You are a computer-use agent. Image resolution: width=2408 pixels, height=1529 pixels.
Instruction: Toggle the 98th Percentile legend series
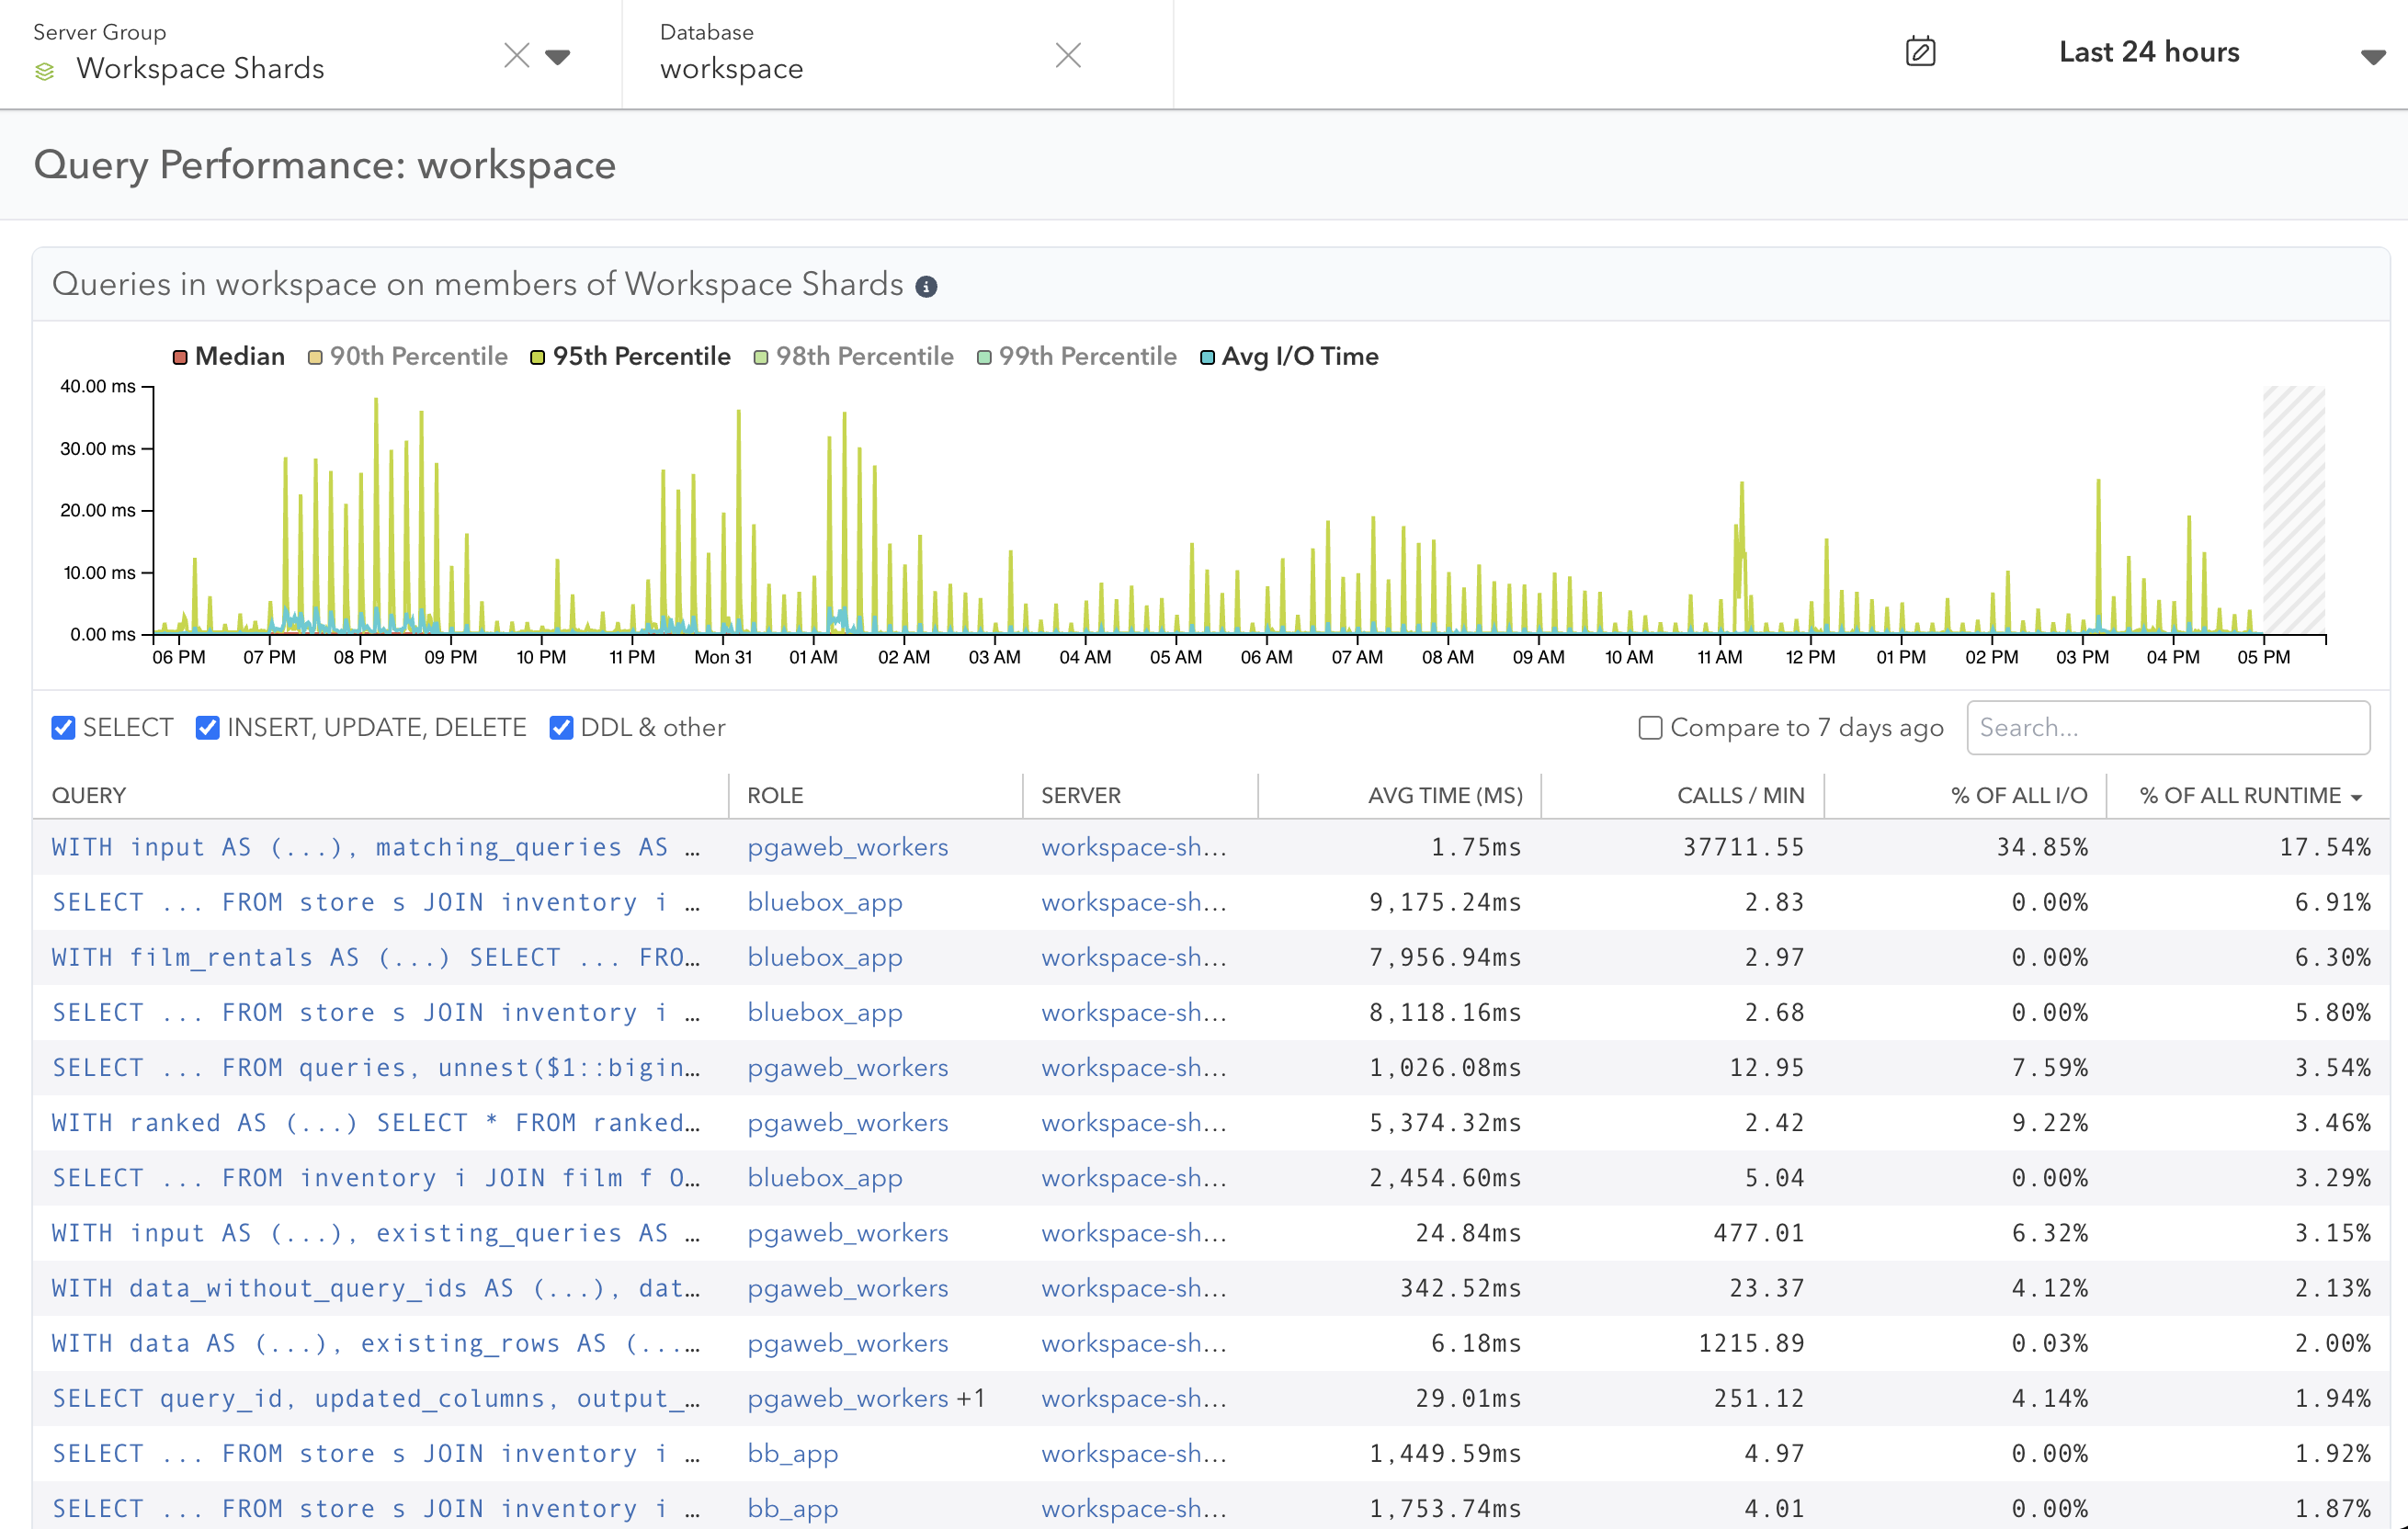click(x=854, y=357)
